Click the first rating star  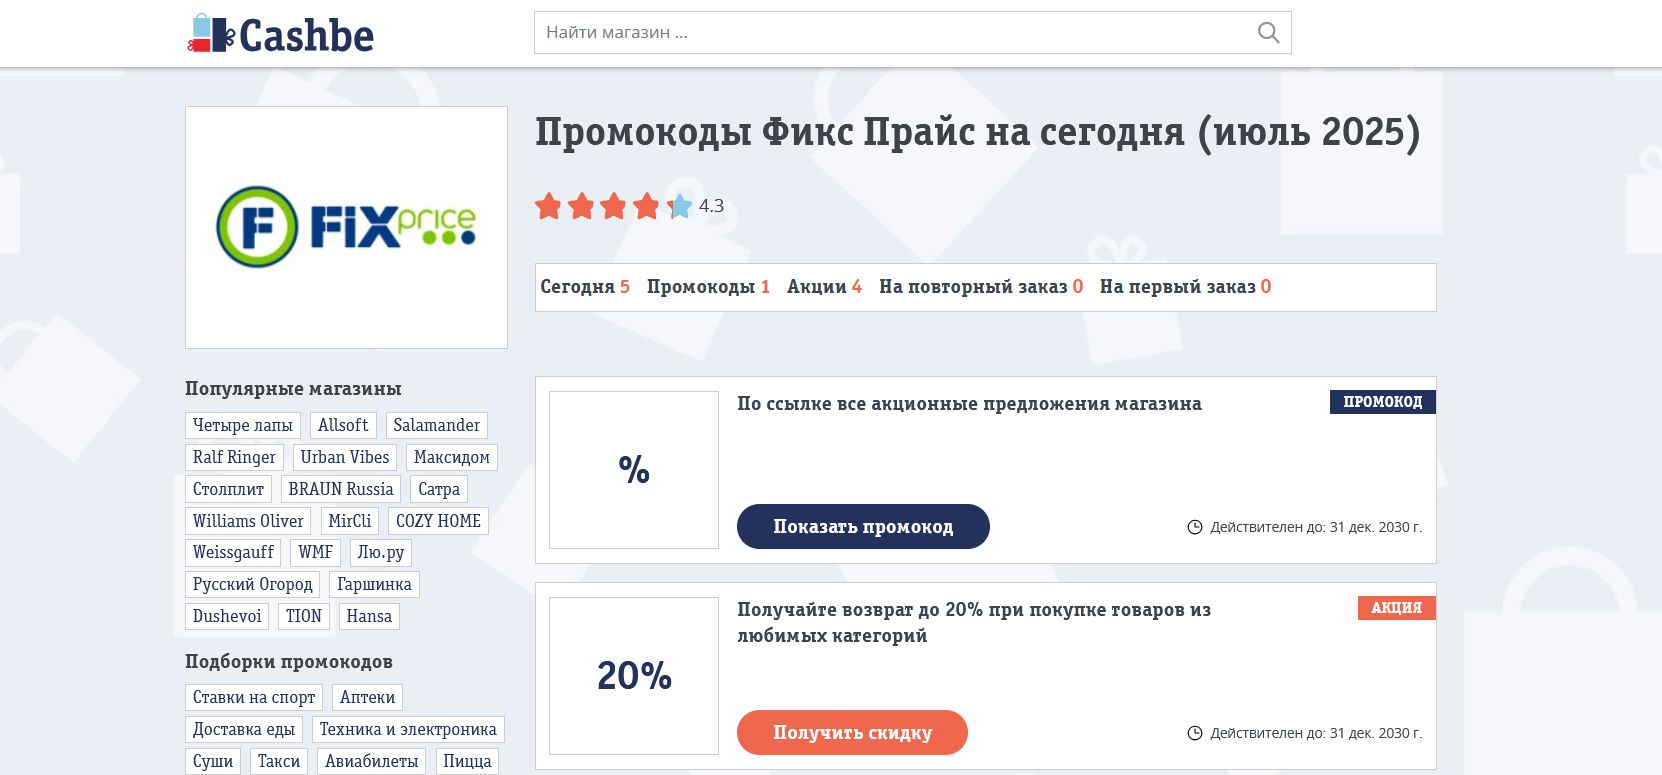pyautogui.click(x=548, y=206)
